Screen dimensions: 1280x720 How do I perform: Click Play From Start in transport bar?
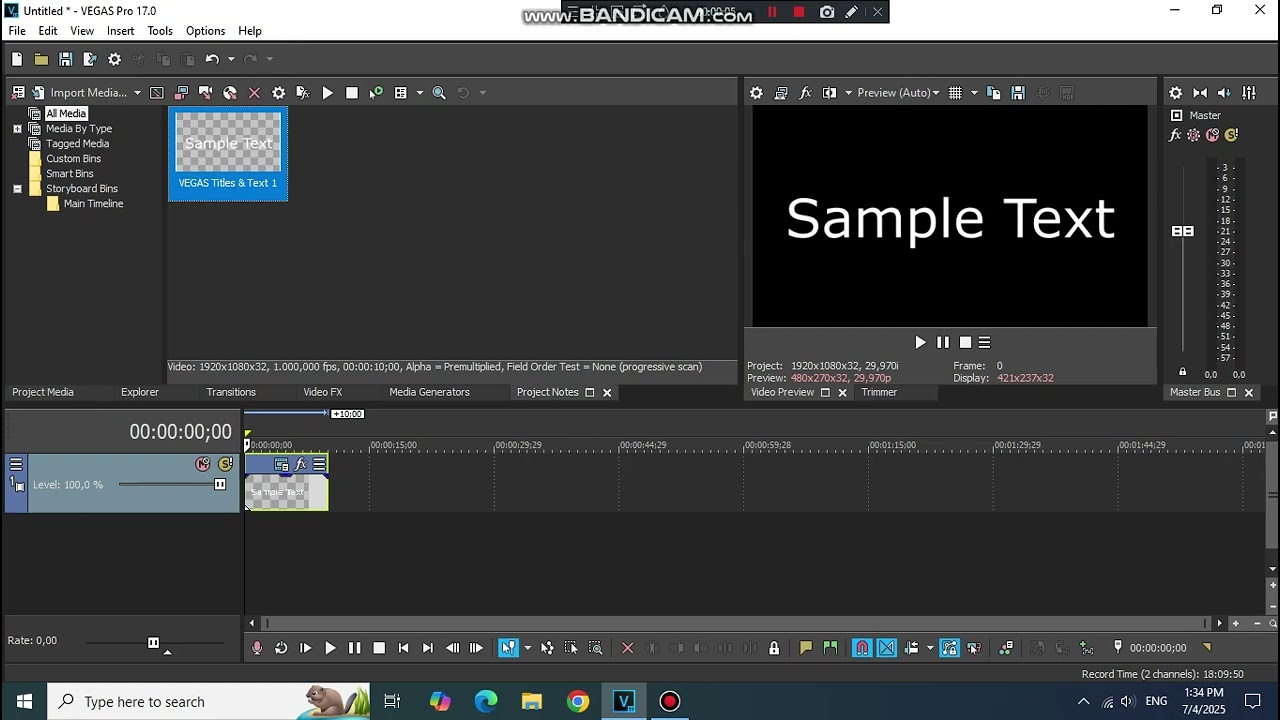click(x=305, y=648)
